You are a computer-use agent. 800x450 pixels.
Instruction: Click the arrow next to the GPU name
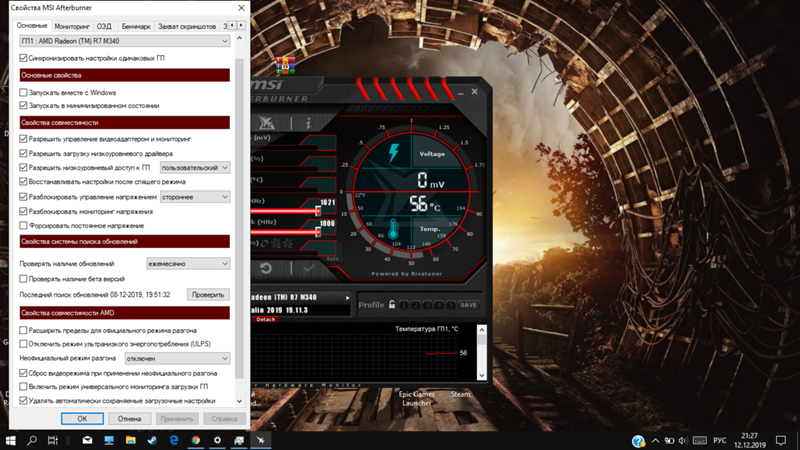click(x=347, y=297)
